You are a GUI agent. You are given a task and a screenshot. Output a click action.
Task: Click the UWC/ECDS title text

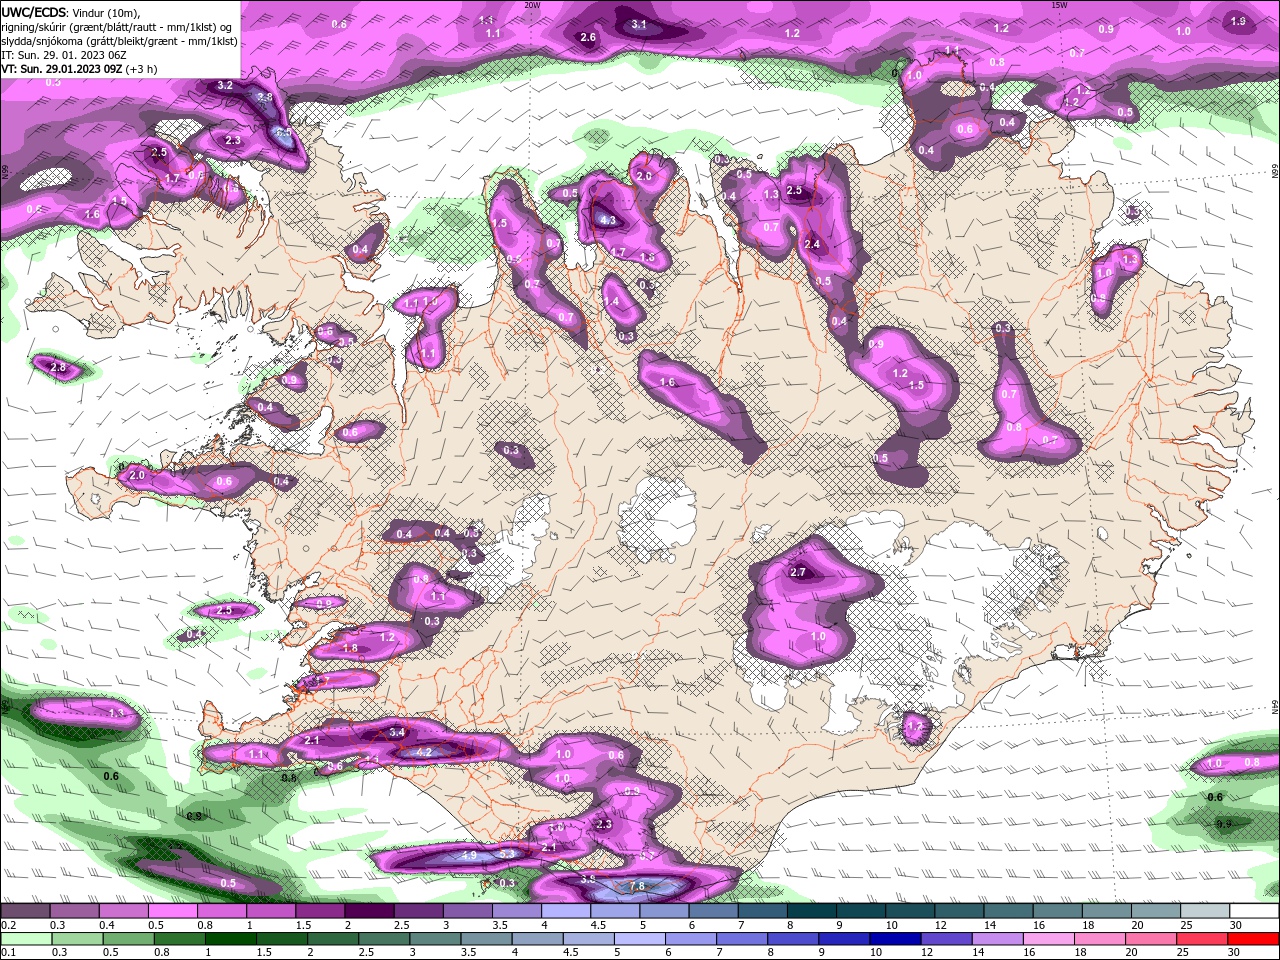[x=33, y=11]
